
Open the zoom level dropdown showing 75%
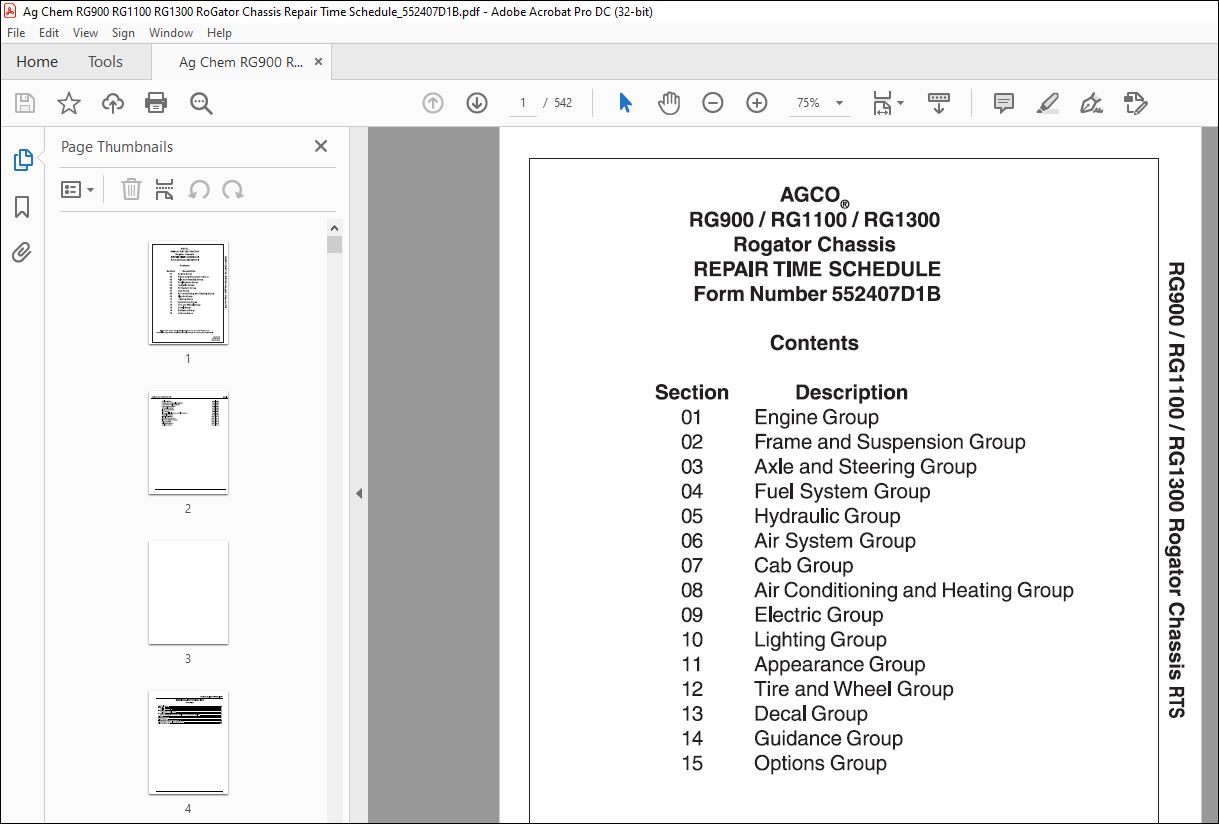point(820,103)
